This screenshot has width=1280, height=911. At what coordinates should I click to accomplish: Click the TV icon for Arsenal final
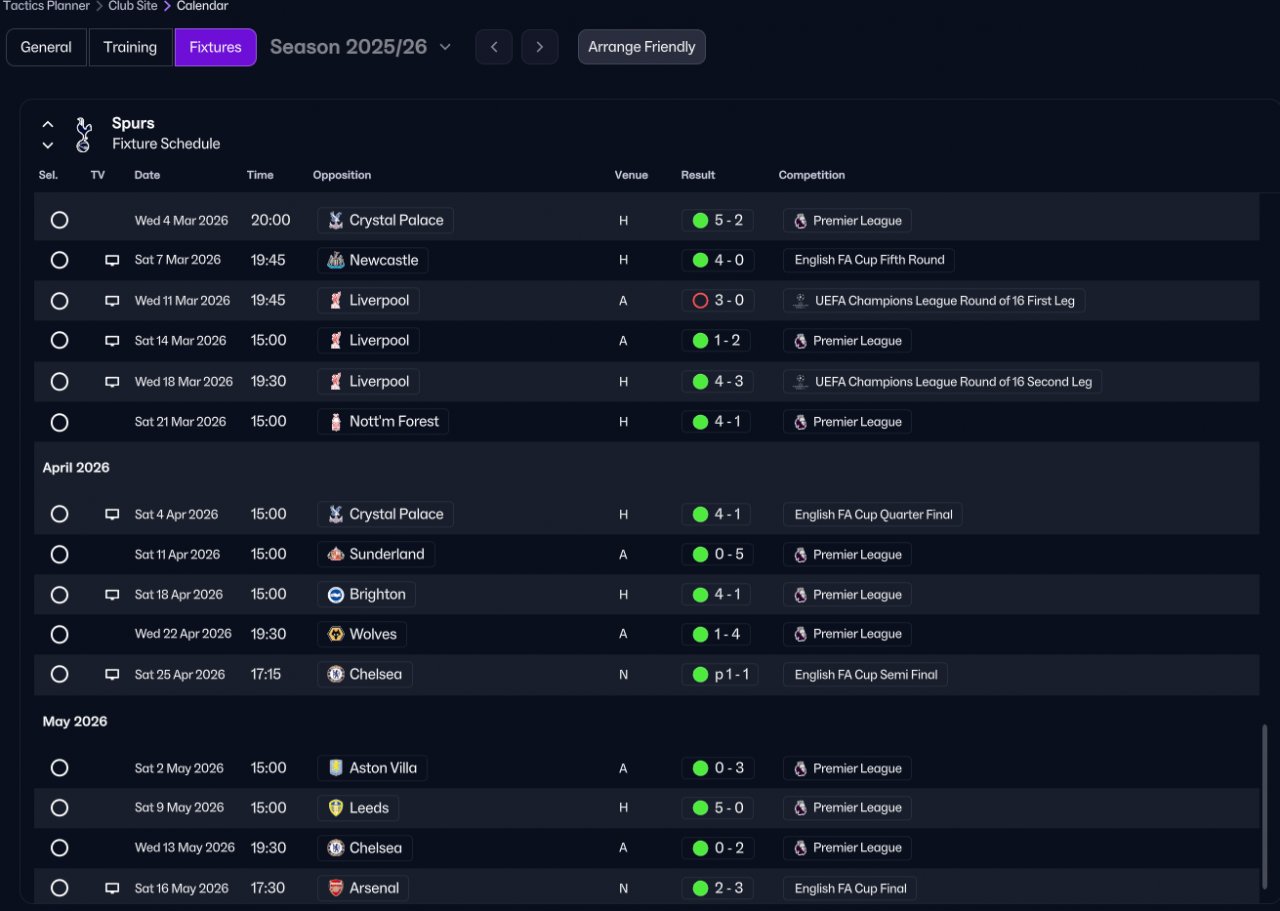coord(112,889)
